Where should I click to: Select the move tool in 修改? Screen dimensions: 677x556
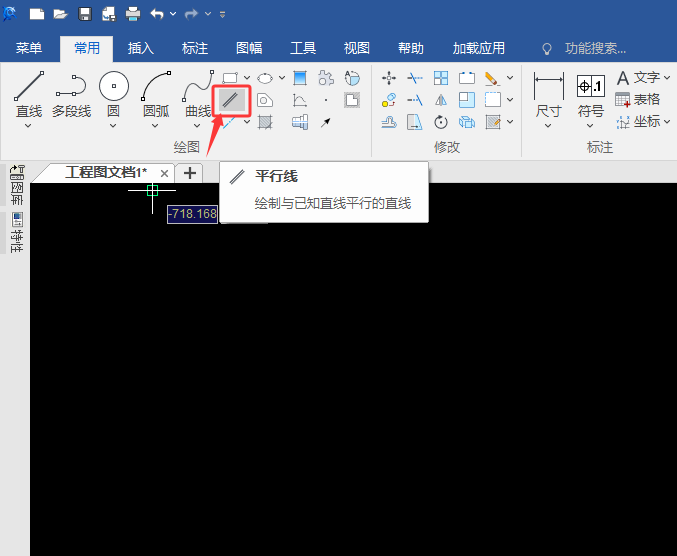389,78
